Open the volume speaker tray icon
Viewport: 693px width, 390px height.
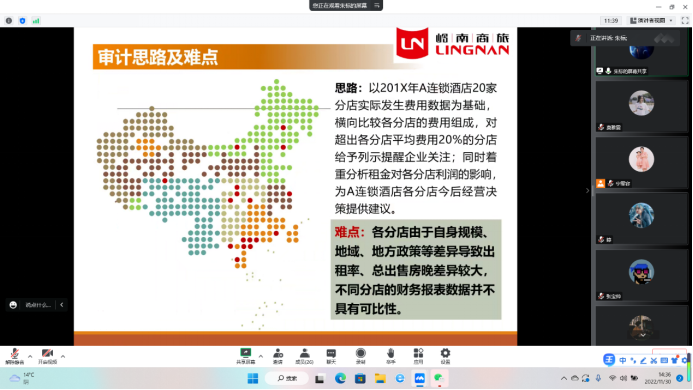pyautogui.click(x=623, y=379)
